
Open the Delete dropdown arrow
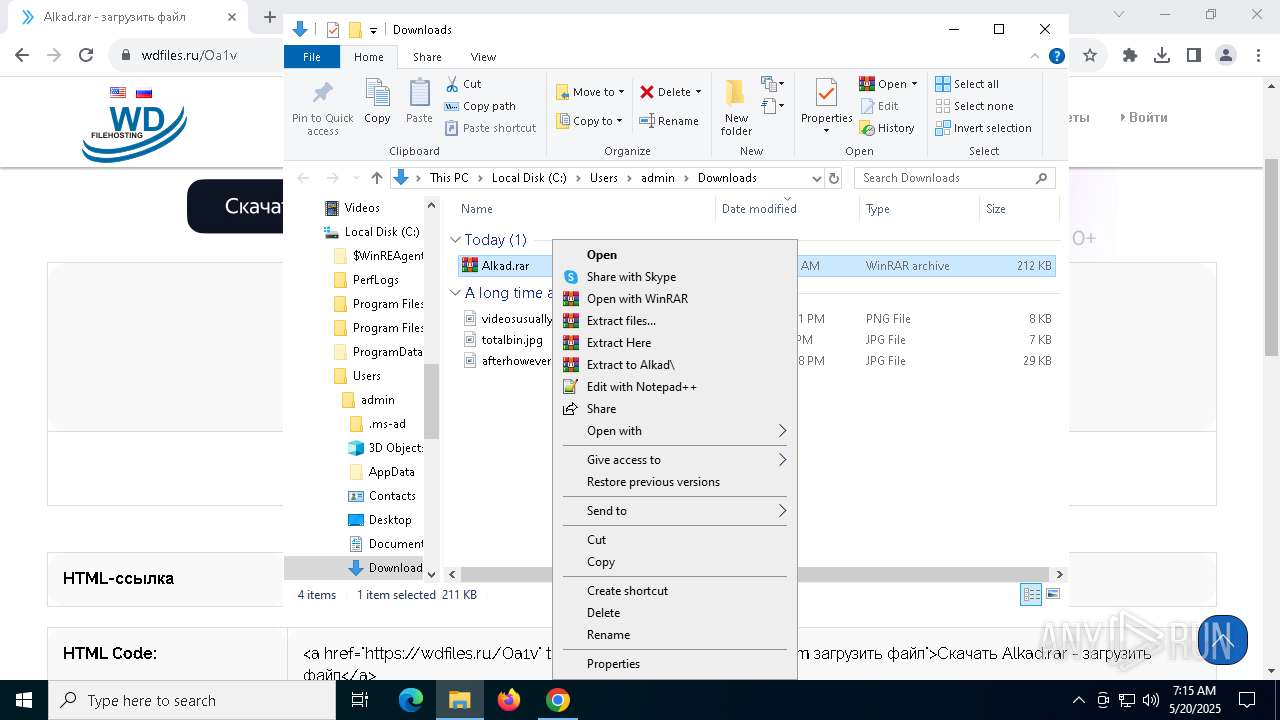pos(698,92)
